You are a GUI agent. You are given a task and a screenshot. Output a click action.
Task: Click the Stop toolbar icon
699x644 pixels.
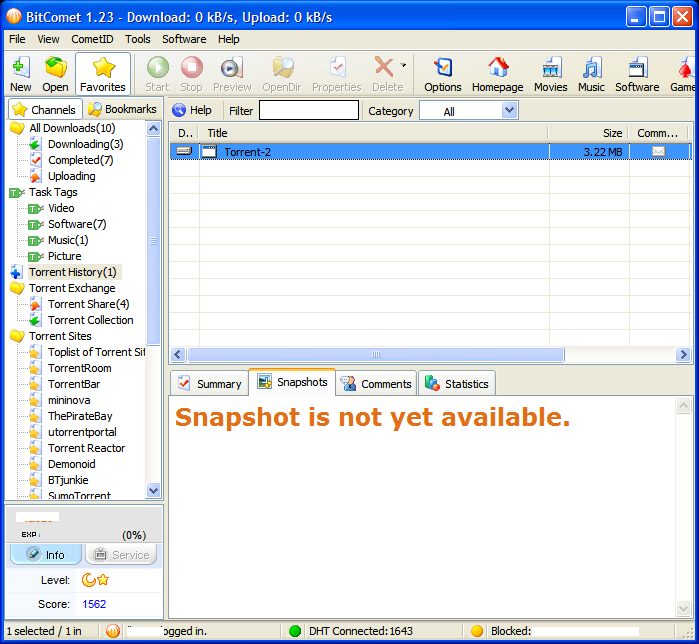pos(192,74)
